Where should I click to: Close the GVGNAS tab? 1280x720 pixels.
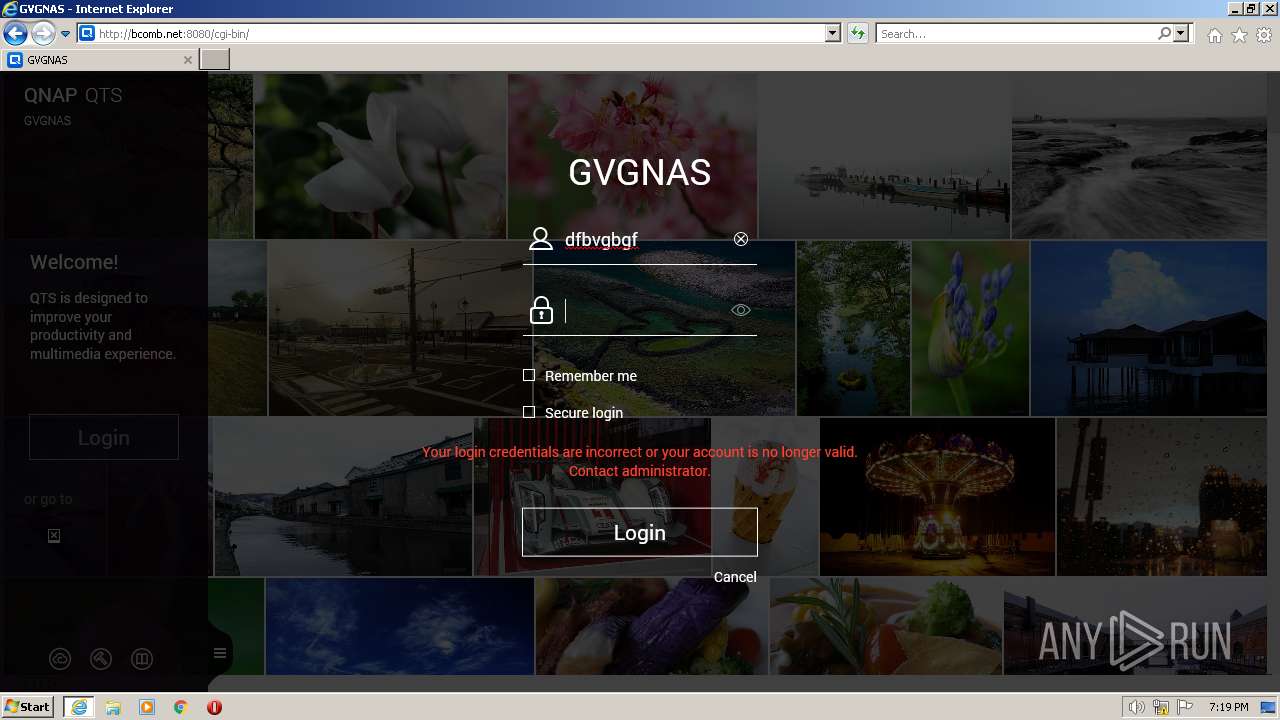pos(187,60)
